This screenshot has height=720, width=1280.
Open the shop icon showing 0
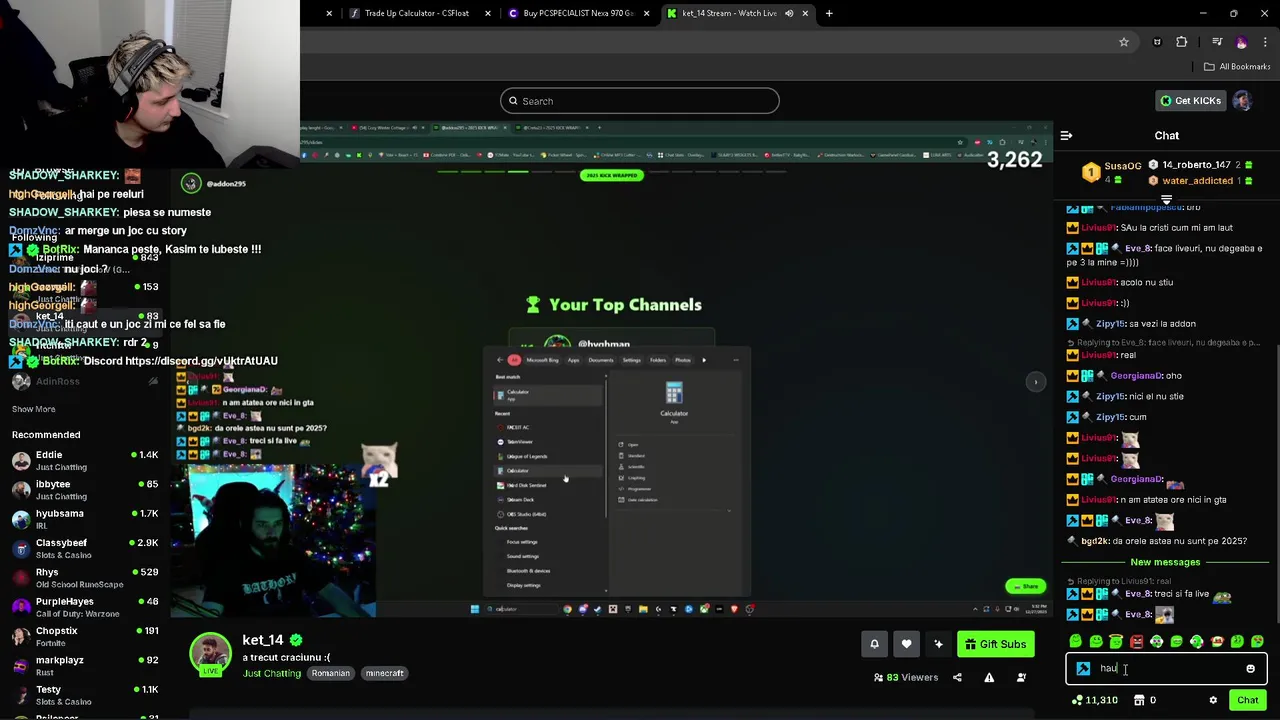tap(1145, 700)
